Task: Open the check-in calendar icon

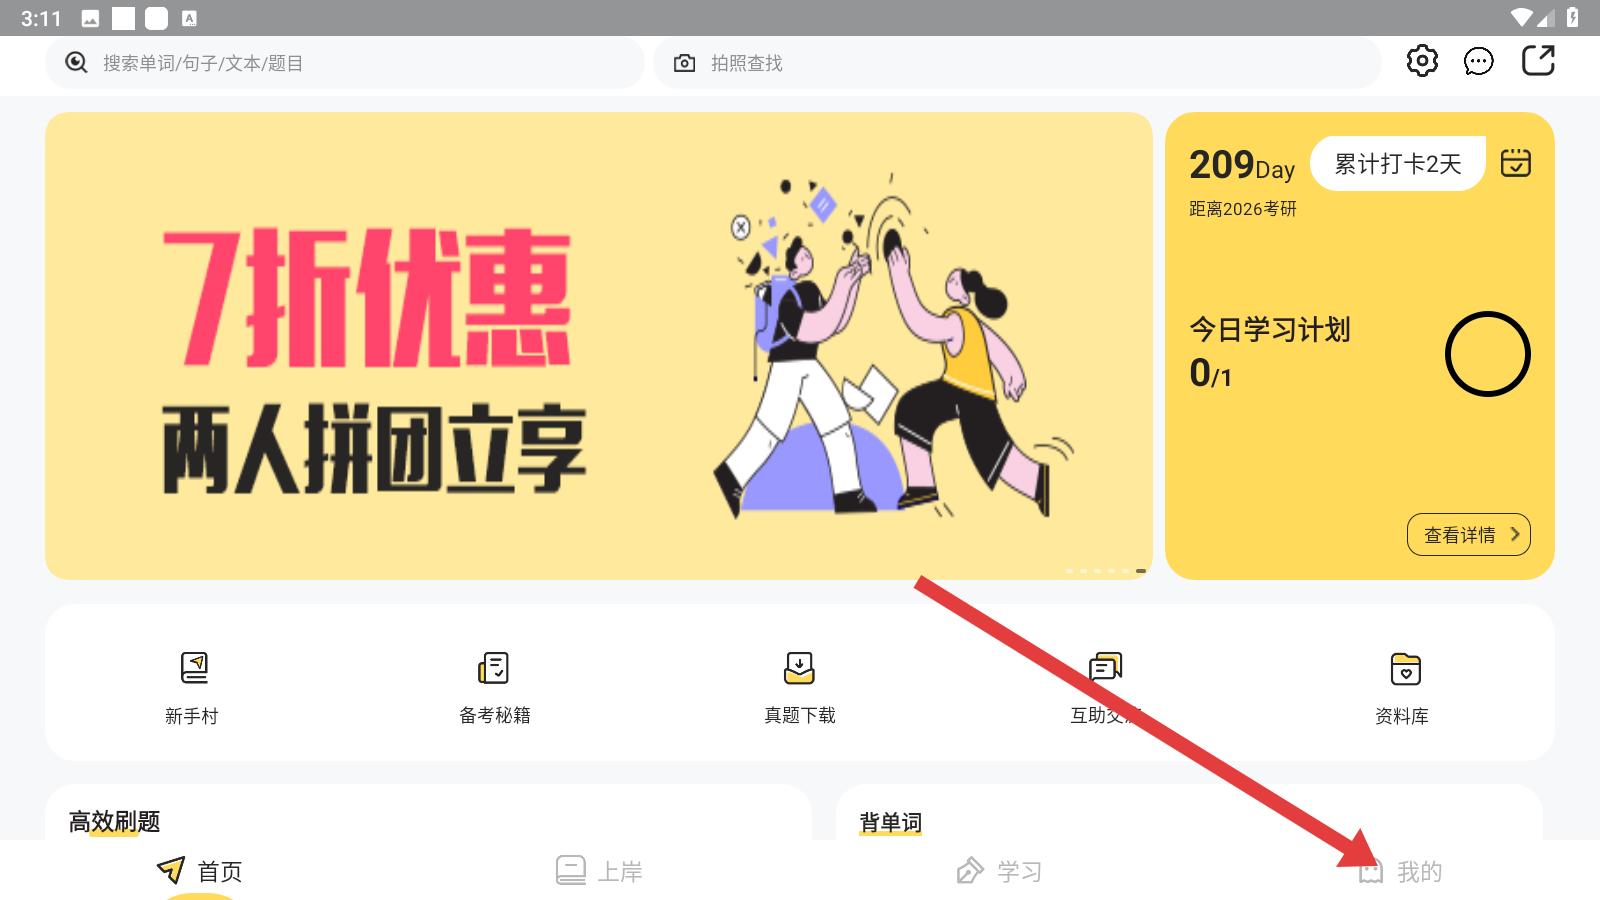Action: [1516, 162]
